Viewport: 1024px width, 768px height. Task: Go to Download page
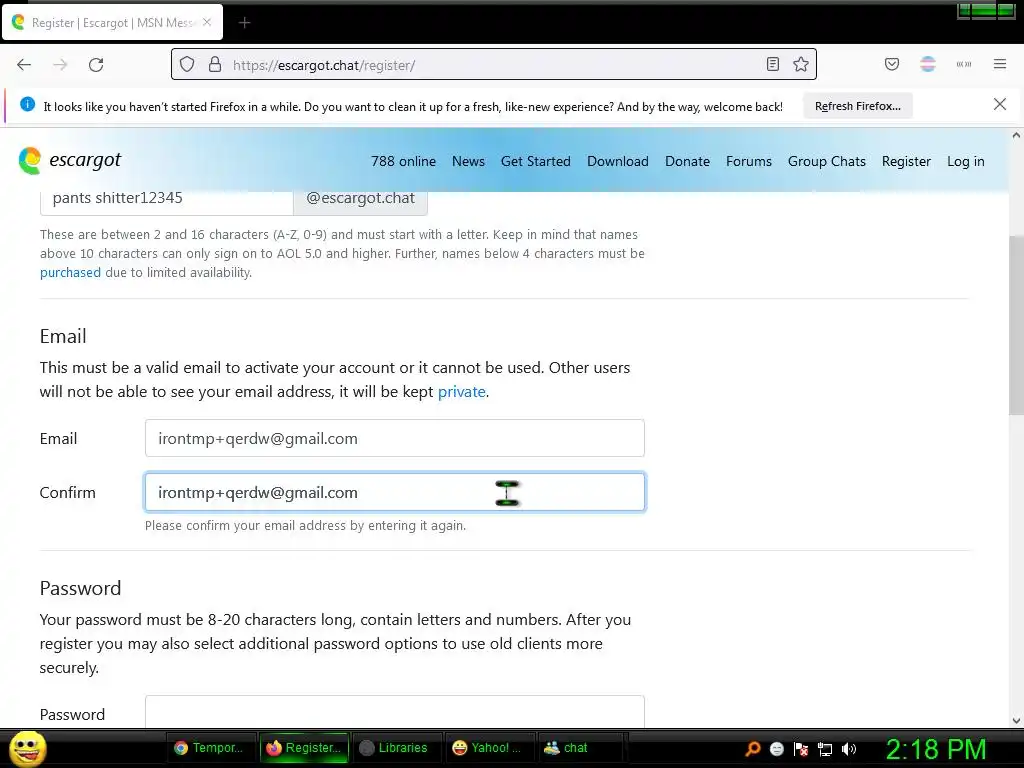pos(618,161)
